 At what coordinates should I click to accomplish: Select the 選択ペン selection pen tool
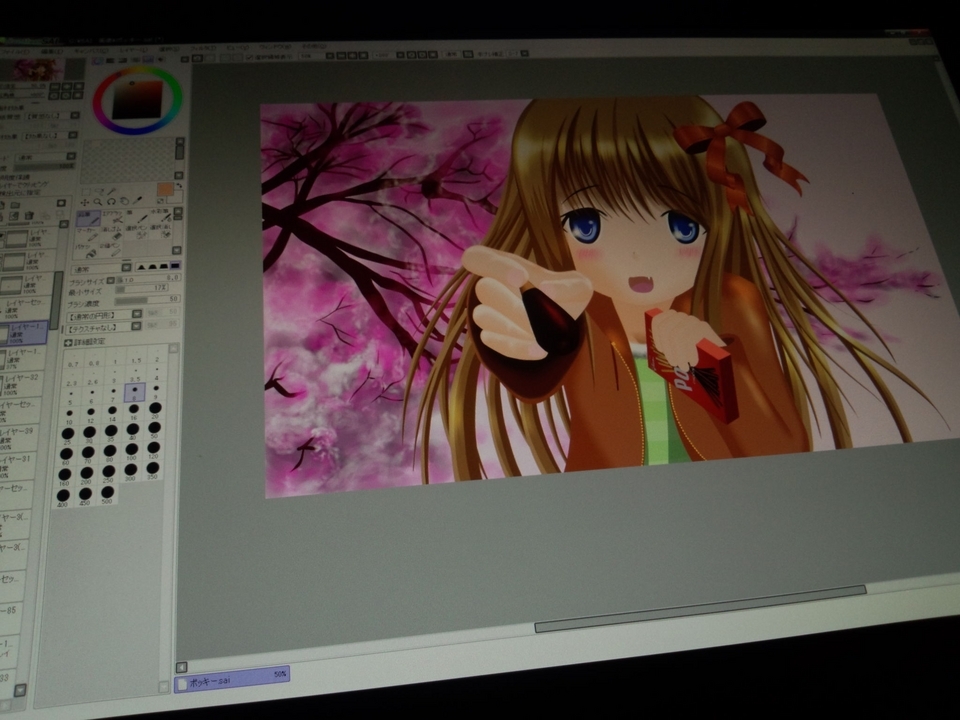(x=137, y=232)
